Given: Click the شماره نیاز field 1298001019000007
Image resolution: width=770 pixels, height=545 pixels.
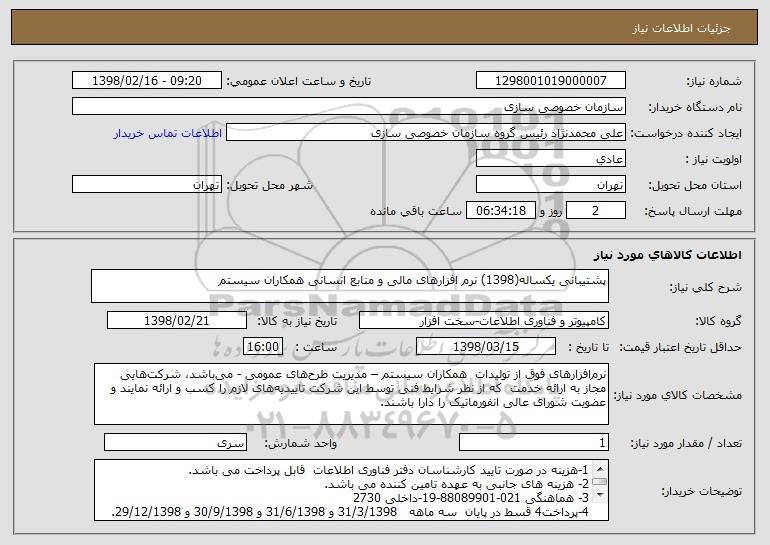Looking at the screenshot, I should click(x=550, y=81).
